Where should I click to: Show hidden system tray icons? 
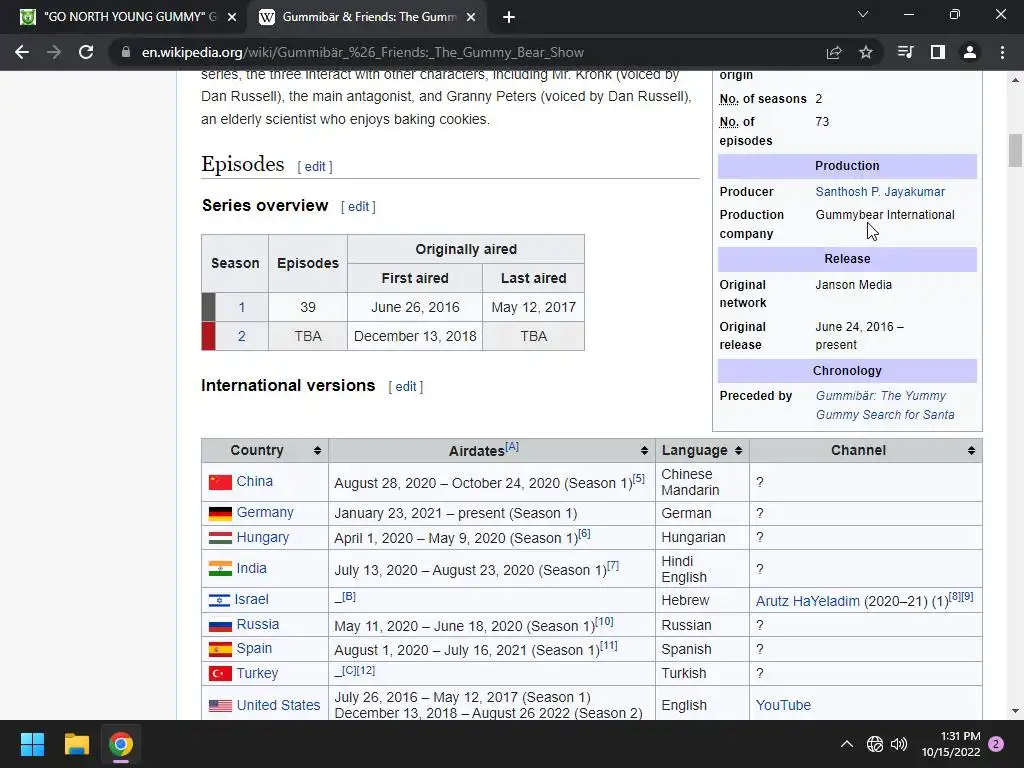coord(847,744)
